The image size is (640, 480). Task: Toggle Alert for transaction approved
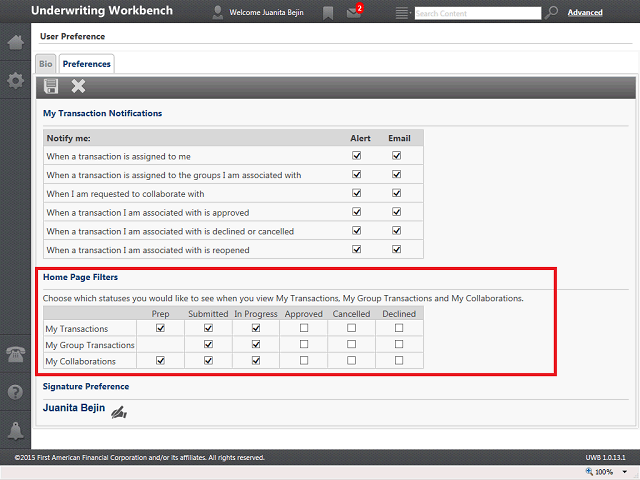click(357, 212)
